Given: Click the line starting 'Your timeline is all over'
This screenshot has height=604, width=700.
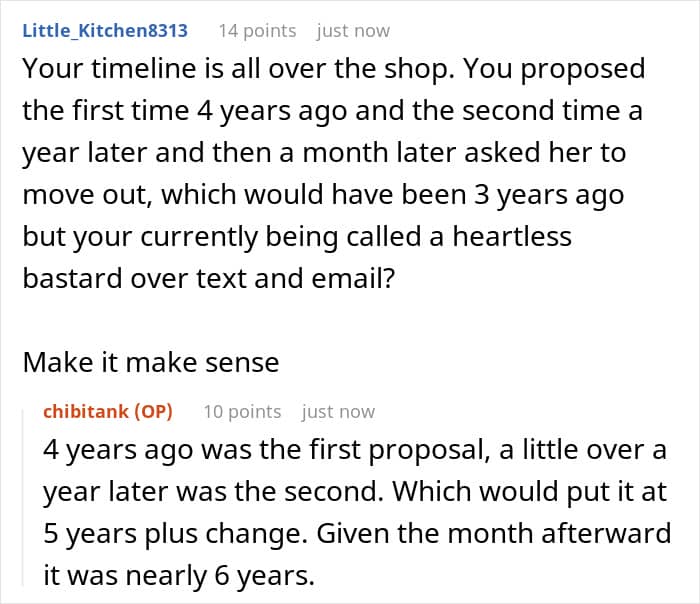Looking at the screenshot, I should click(333, 69).
